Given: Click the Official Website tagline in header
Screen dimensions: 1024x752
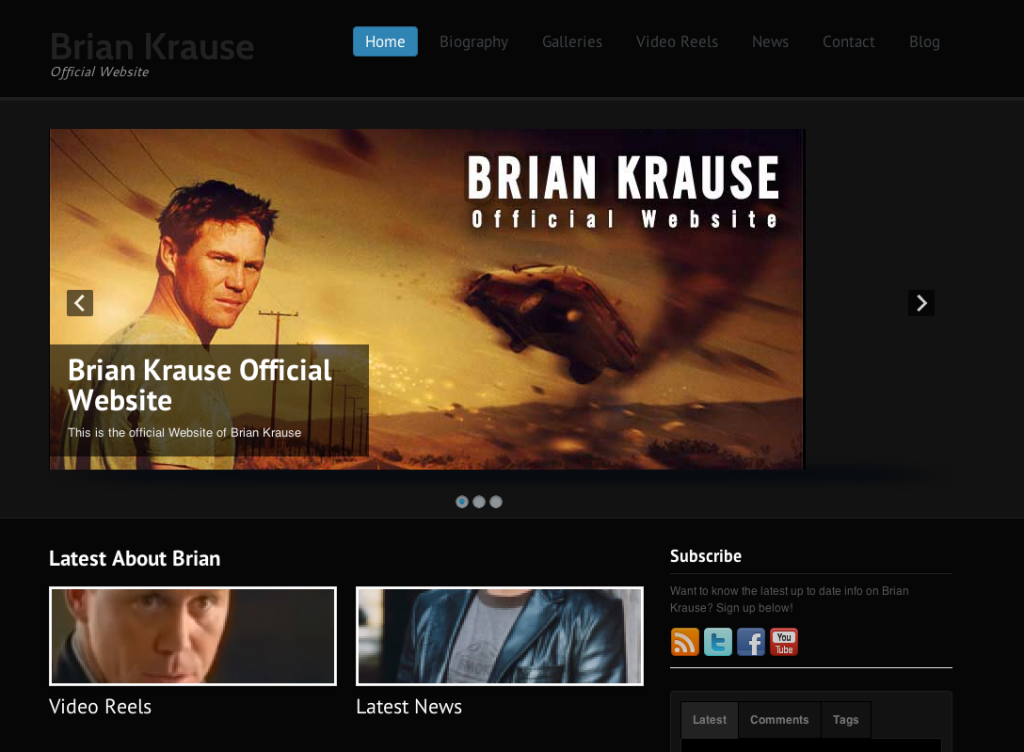Looking at the screenshot, I should point(99,72).
